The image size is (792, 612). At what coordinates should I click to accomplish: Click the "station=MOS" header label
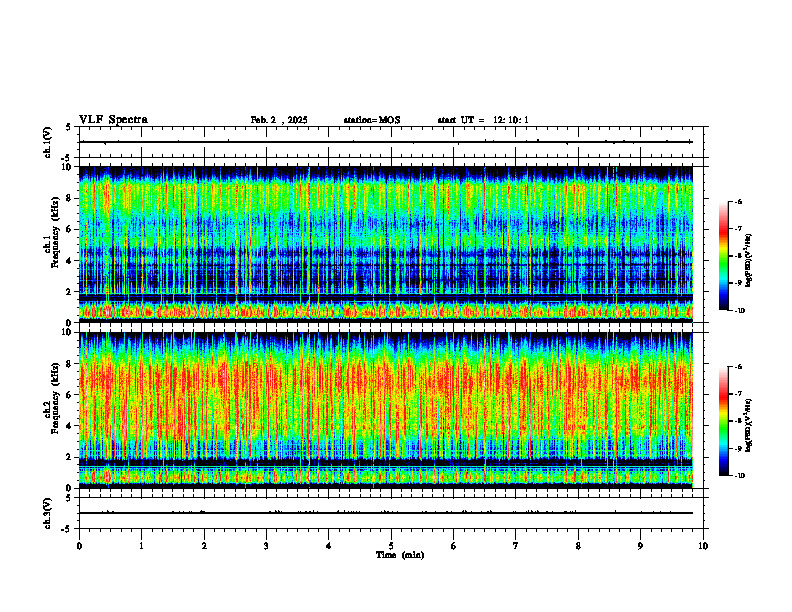click(372, 120)
